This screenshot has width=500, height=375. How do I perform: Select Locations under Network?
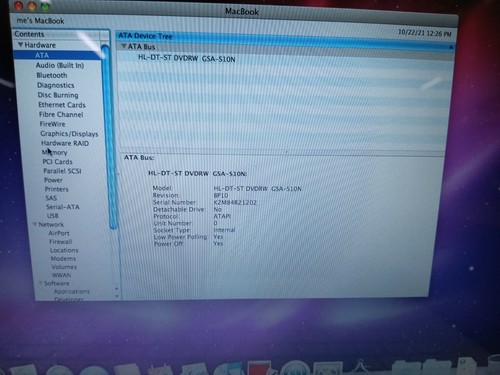click(64, 250)
